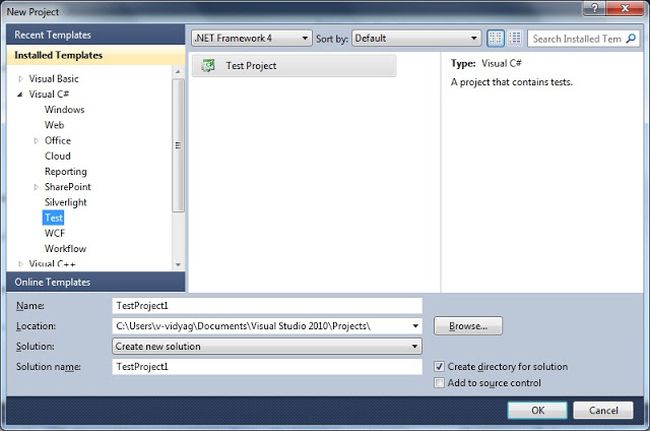Select the WCF template category

(55, 233)
